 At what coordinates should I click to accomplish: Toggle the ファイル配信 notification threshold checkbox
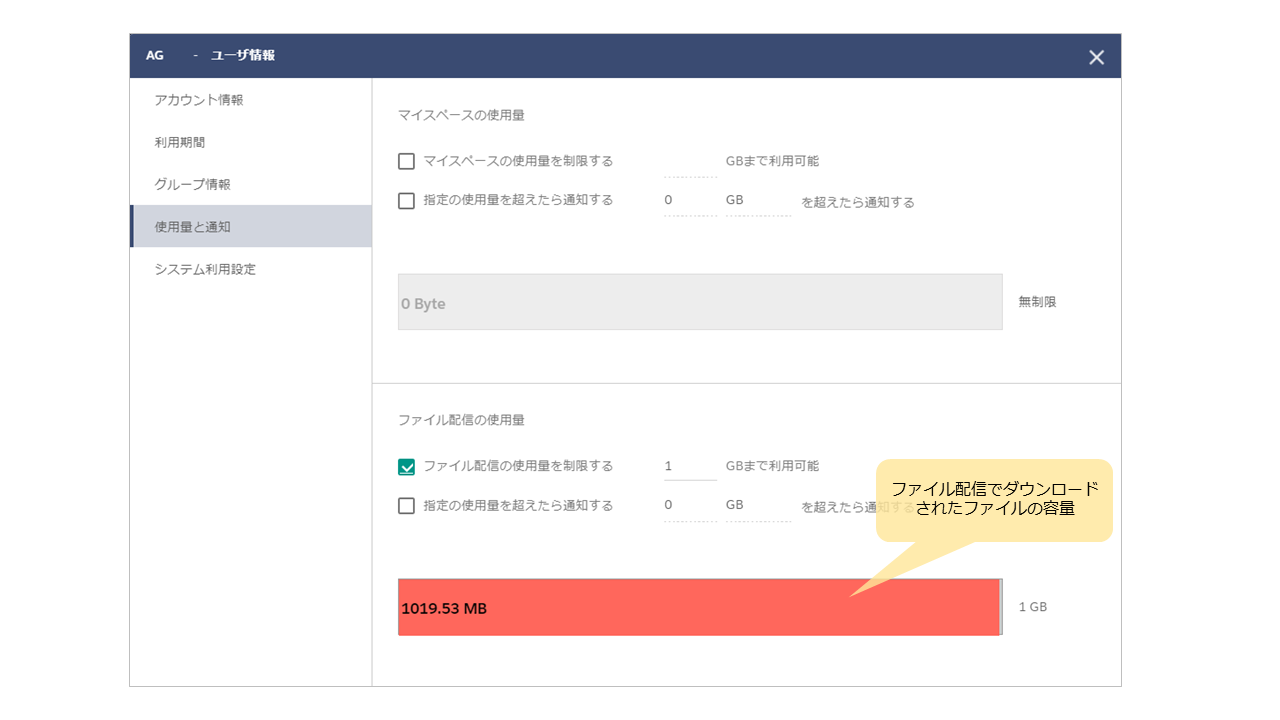(x=406, y=506)
